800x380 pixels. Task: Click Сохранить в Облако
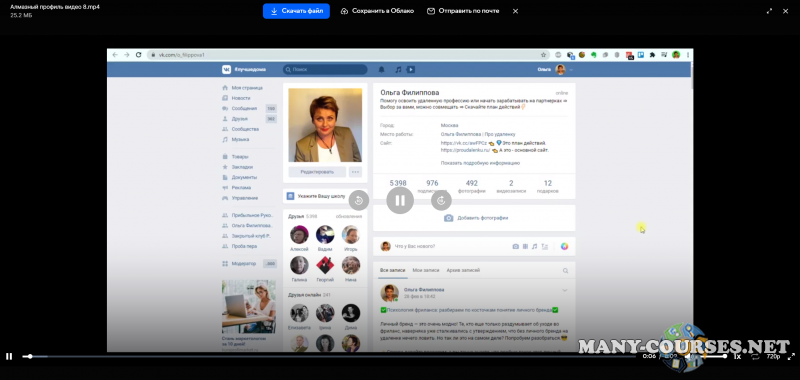coord(378,11)
